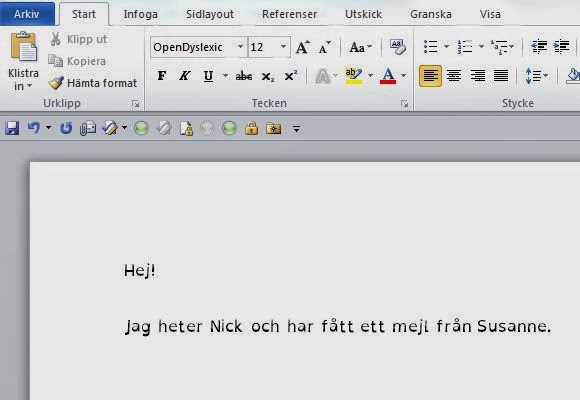This screenshot has height=400, width=580.
Task: Toggle underline with the U button
Action: (x=208, y=76)
